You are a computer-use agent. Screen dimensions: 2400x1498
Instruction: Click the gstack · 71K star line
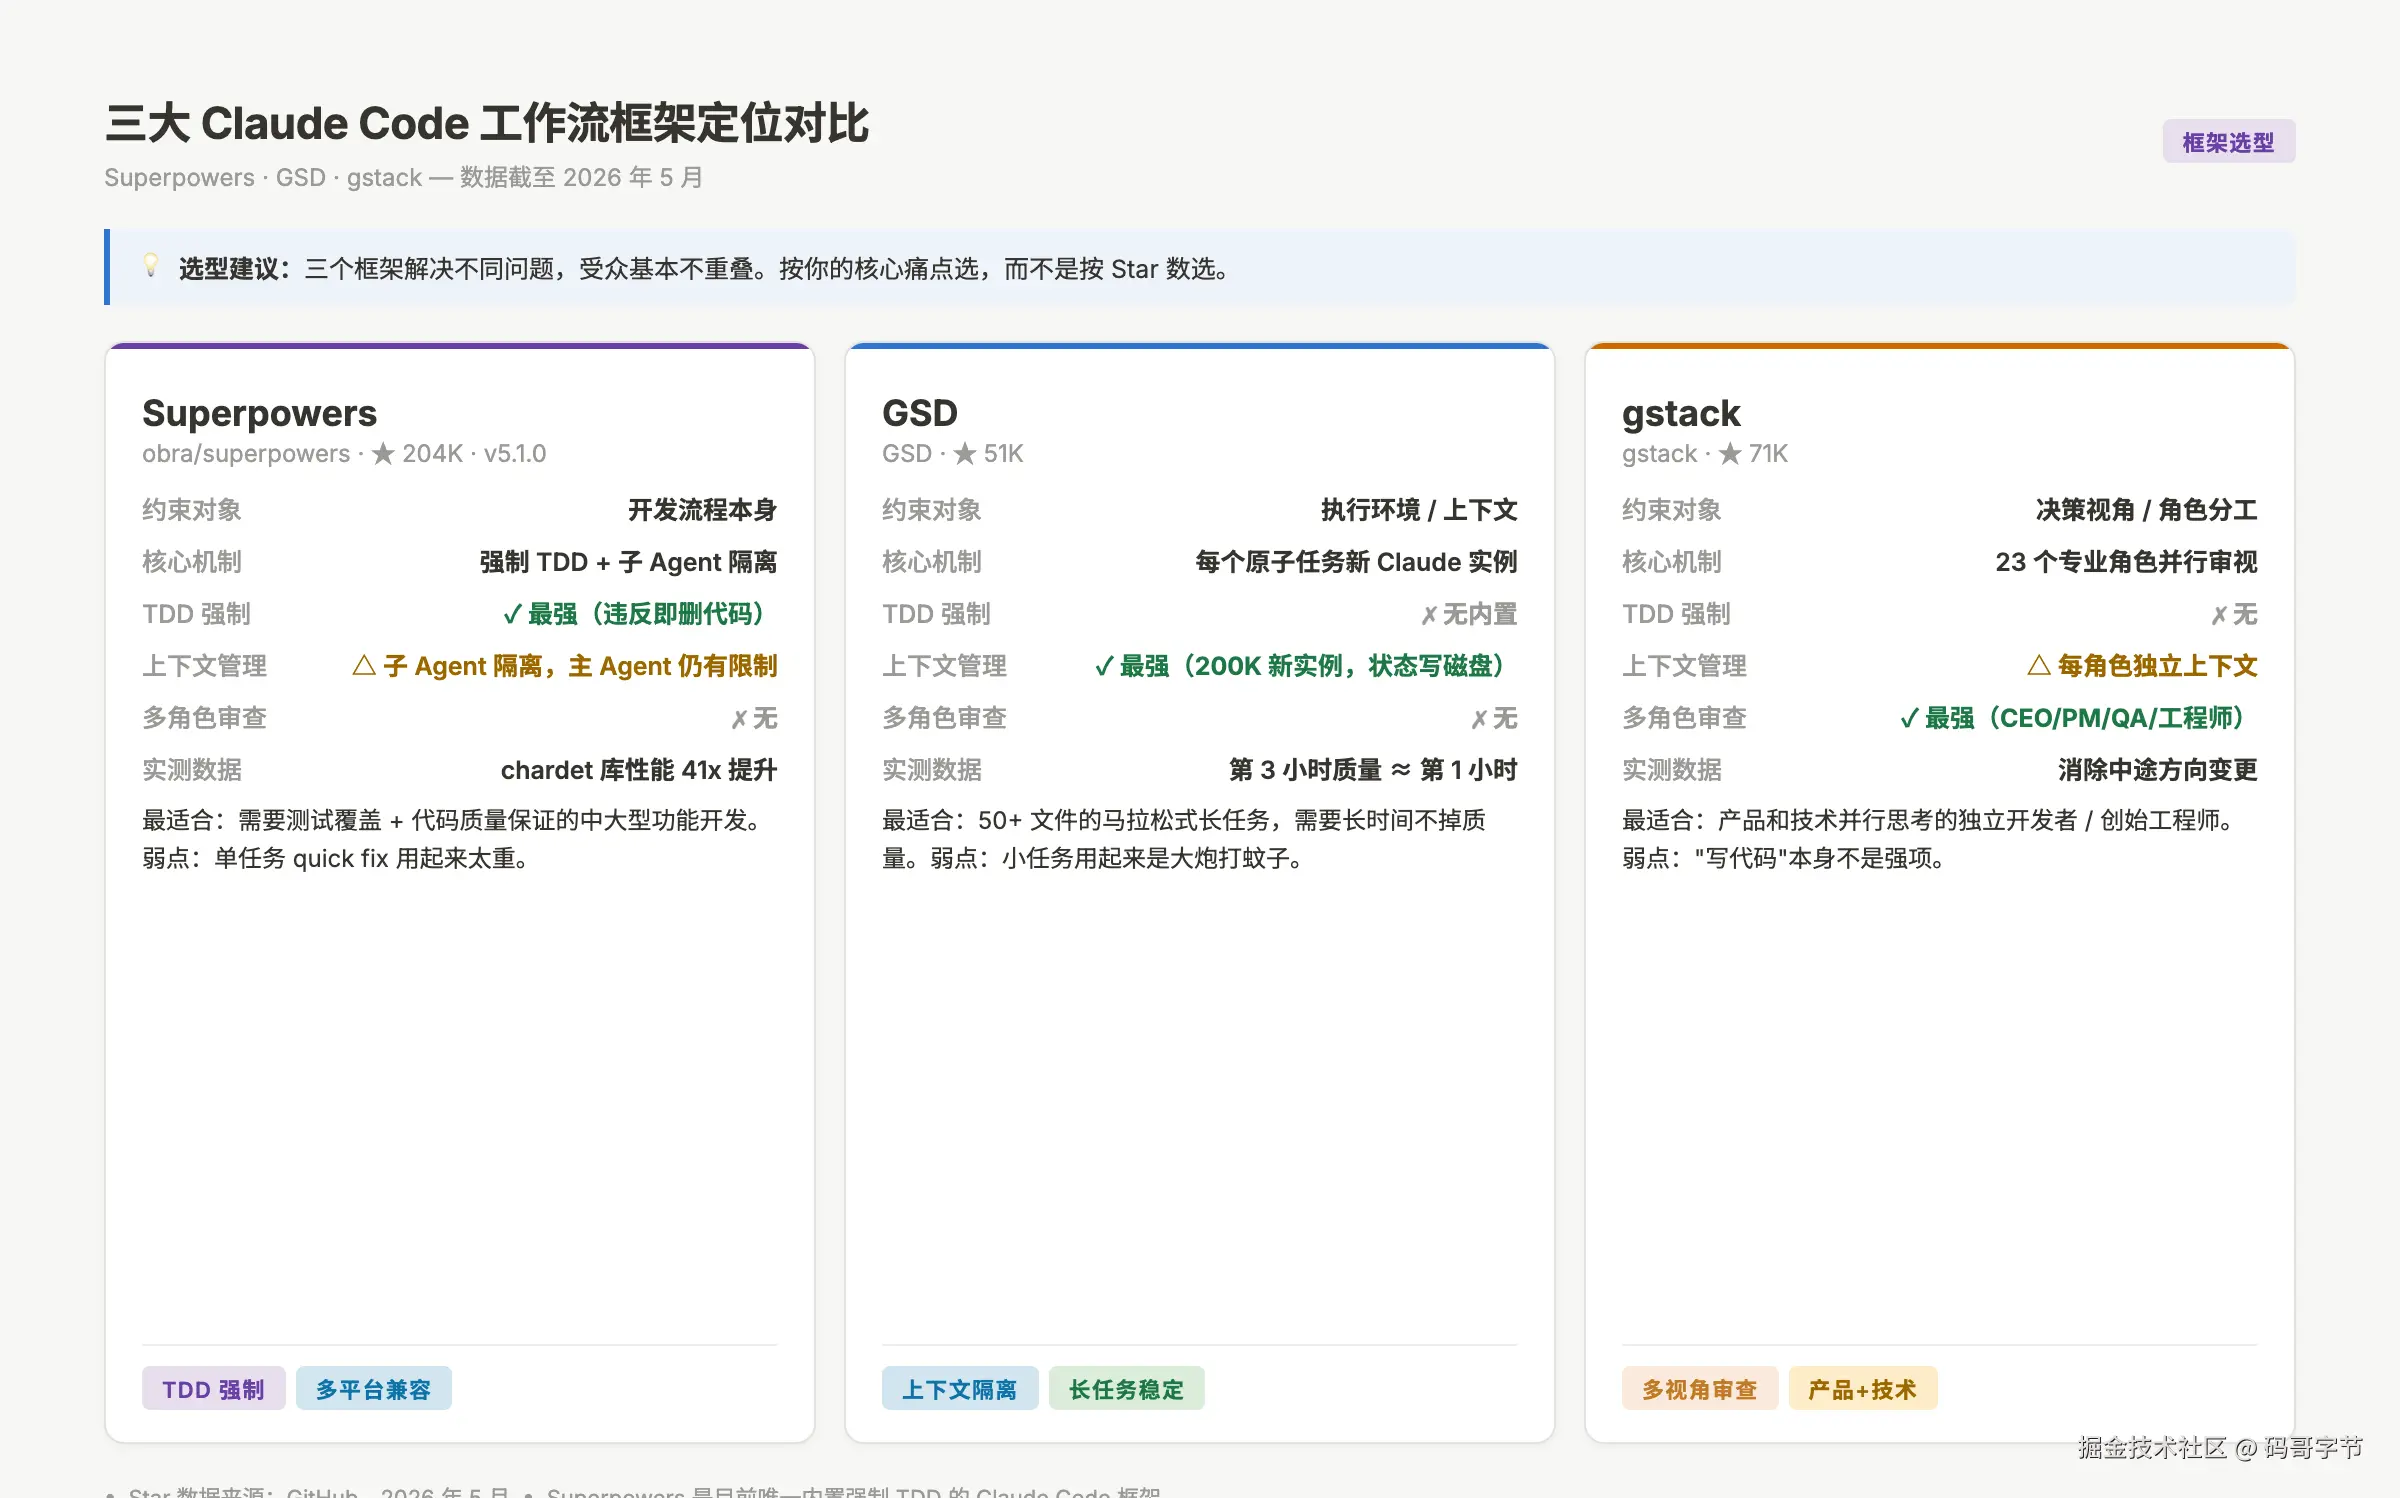1704,454
